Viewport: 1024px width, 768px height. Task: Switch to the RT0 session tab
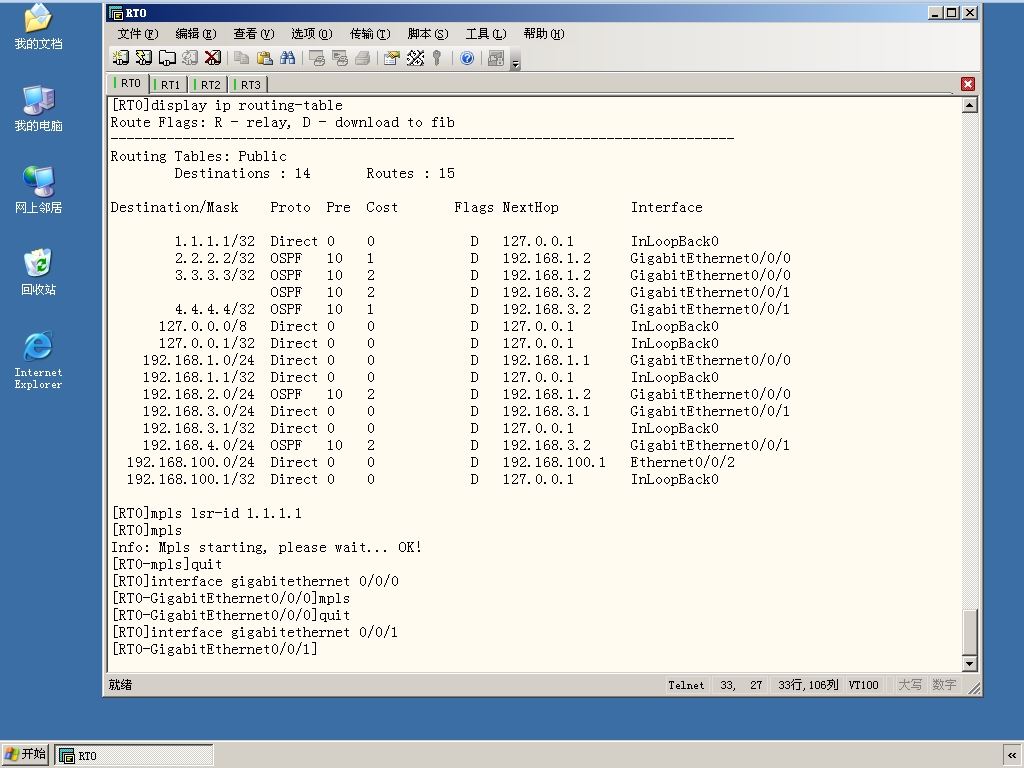click(127, 83)
